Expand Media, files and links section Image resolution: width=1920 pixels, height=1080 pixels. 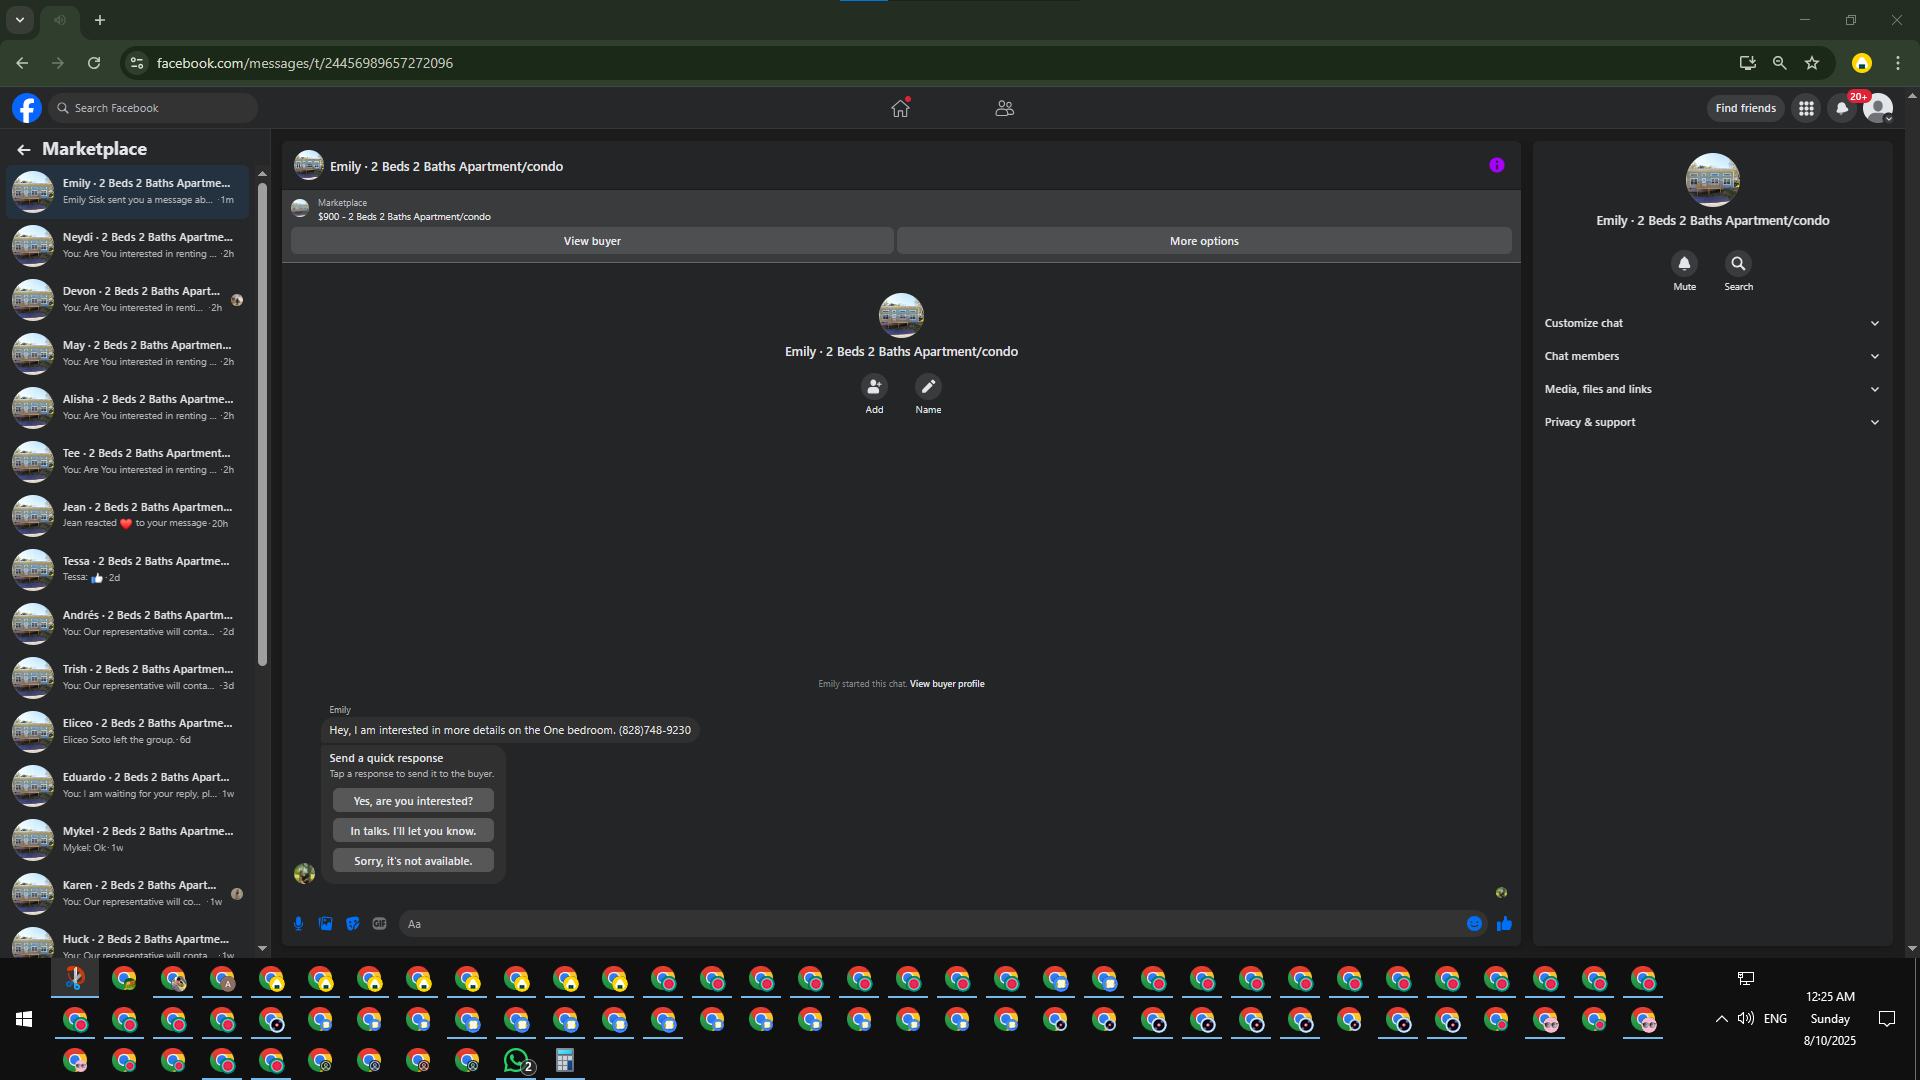(x=1712, y=389)
